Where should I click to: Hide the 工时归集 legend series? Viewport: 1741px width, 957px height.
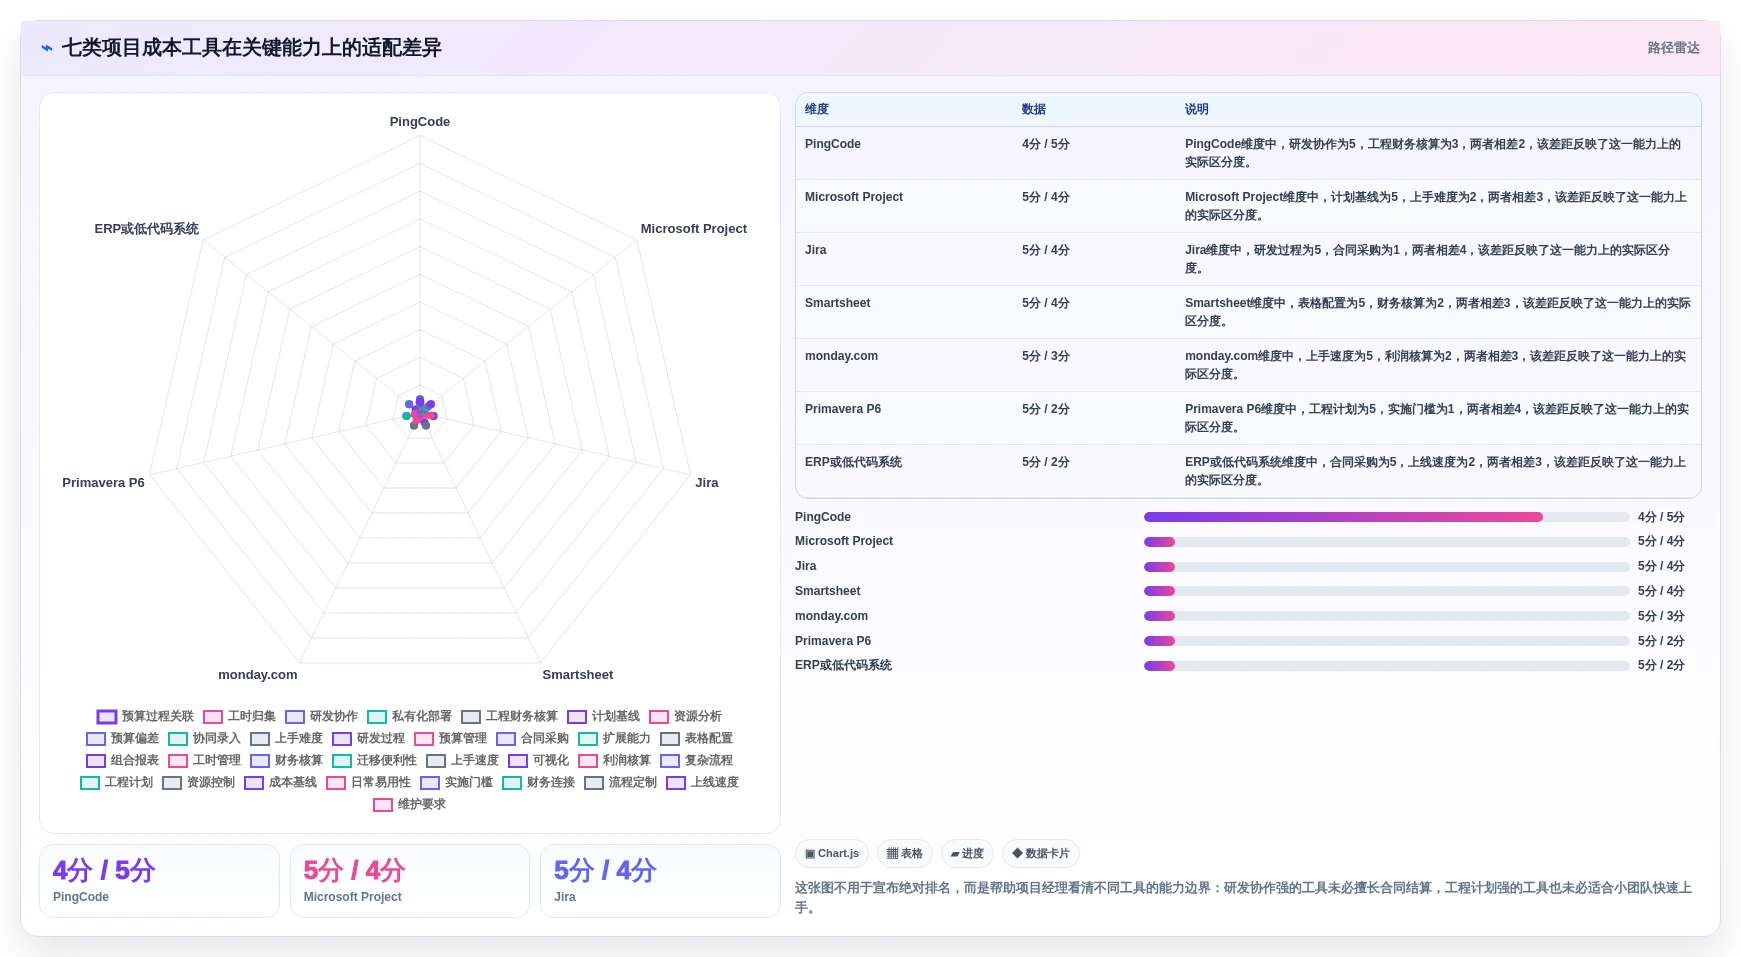239,716
